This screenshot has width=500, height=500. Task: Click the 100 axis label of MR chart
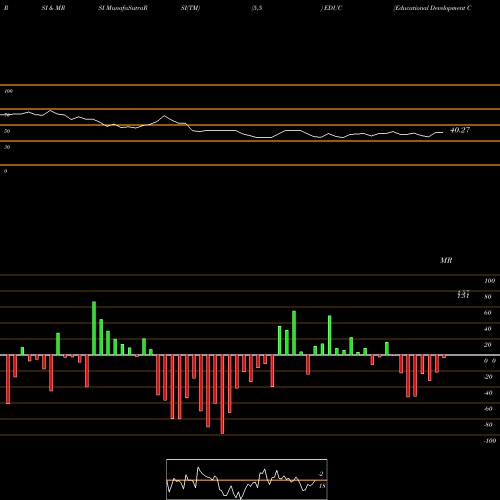tap(489, 281)
